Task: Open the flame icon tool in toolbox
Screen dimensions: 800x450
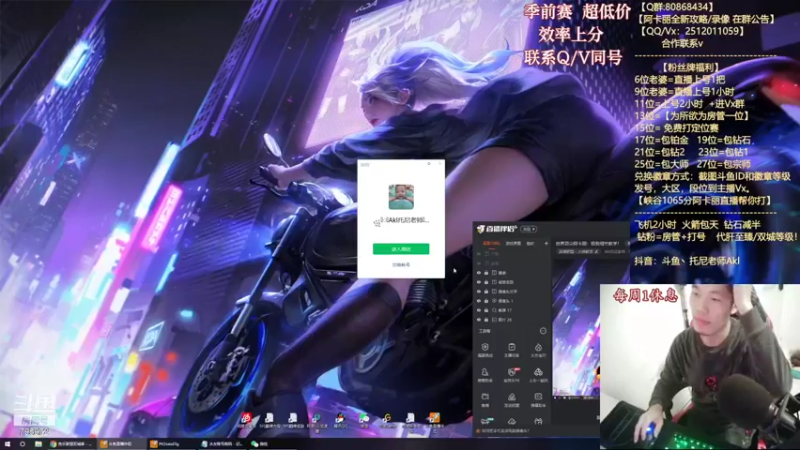Action: pyautogui.click(x=538, y=350)
